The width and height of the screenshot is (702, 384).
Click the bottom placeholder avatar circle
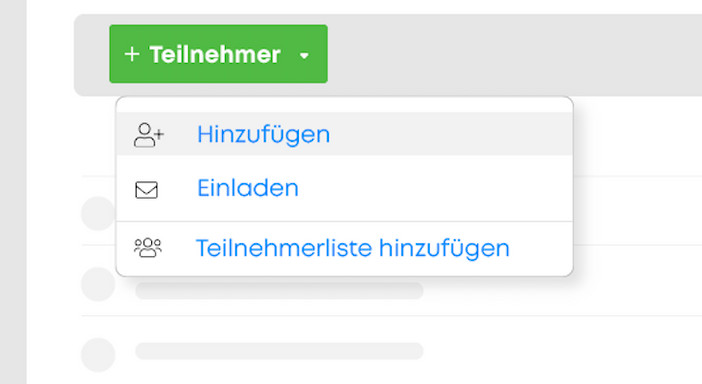point(98,355)
